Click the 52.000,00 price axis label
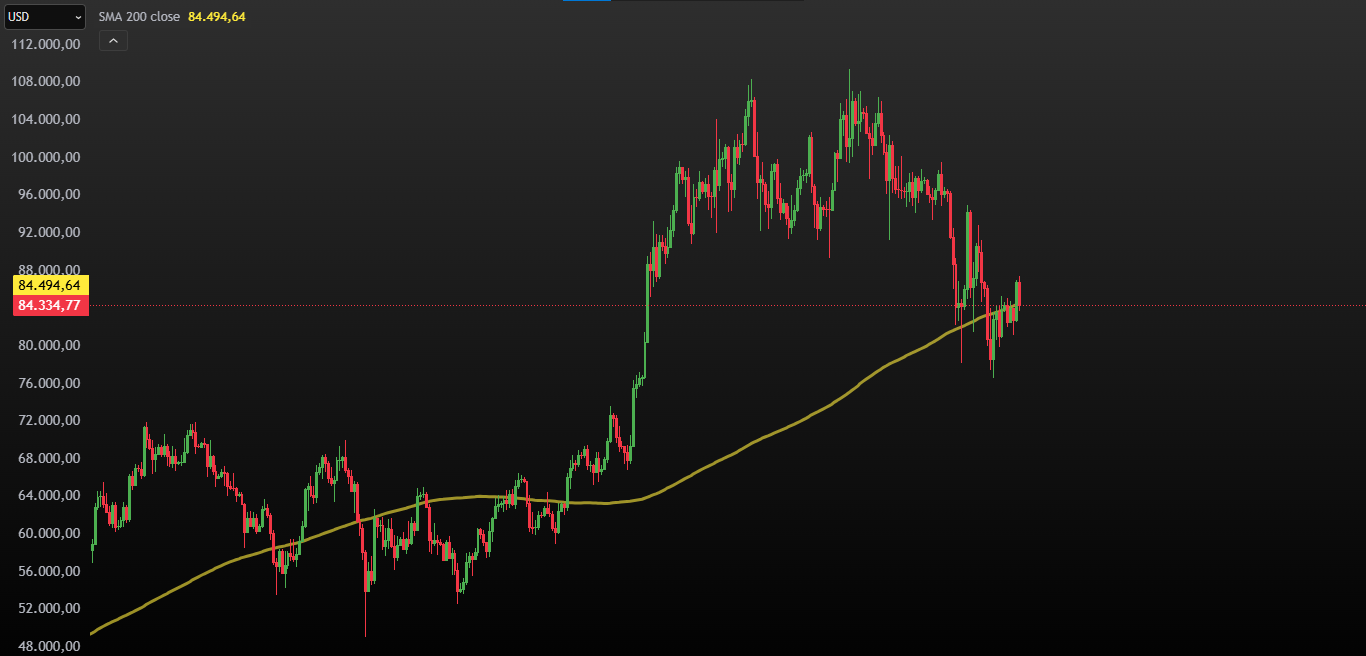1366x656 pixels. (x=49, y=608)
